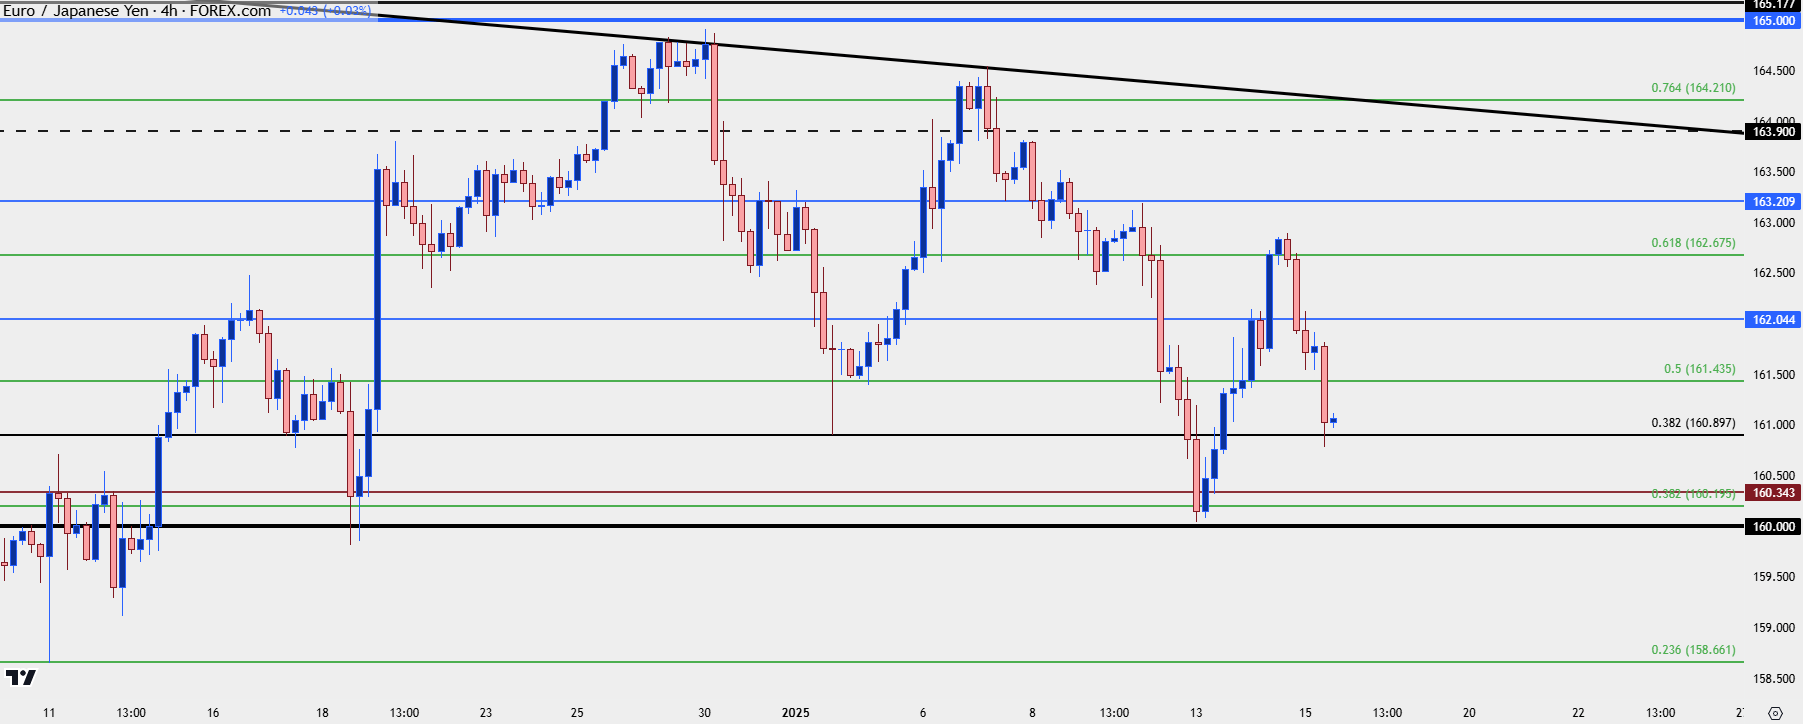Image resolution: width=1803 pixels, height=724 pixels.
Task: Click the 20 date label on time axis
Action: (x=1469, y=713)
